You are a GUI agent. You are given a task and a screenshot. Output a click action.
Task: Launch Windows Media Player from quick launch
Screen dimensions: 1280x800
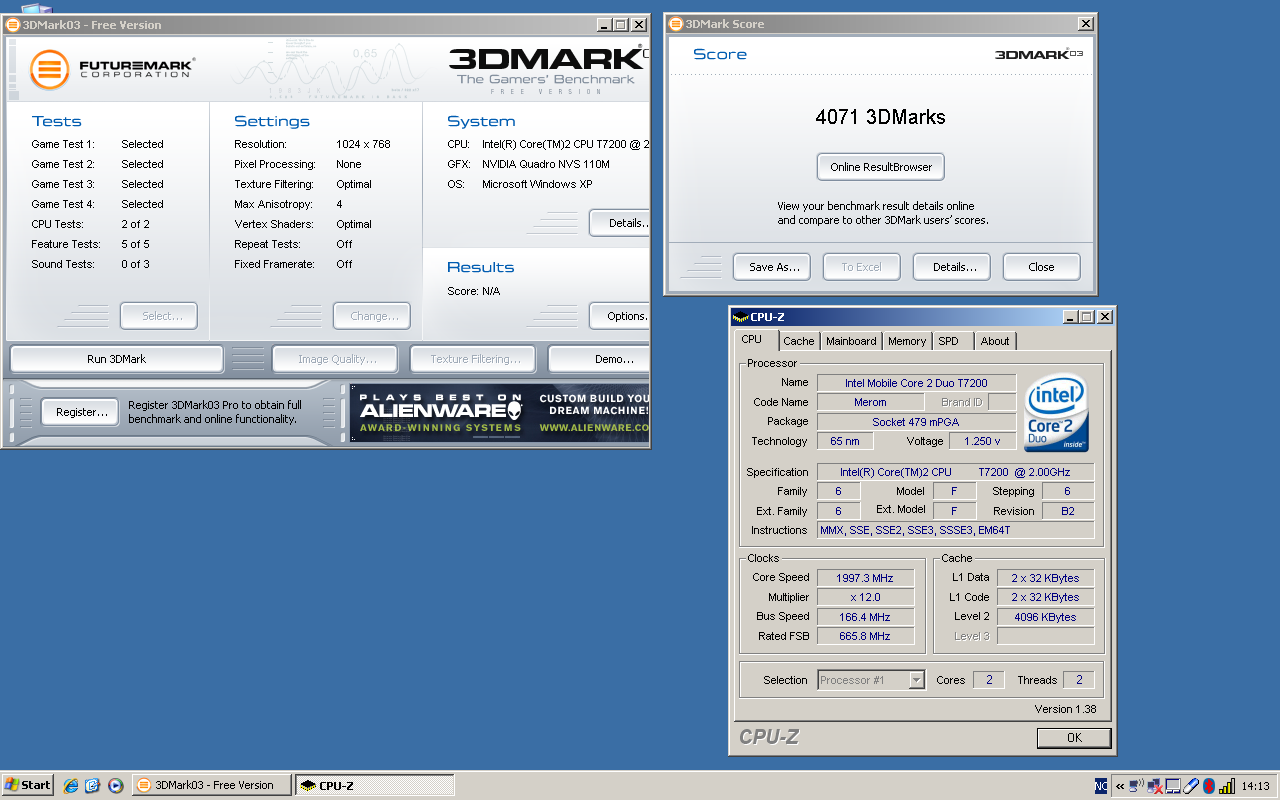tap(115, 785)
